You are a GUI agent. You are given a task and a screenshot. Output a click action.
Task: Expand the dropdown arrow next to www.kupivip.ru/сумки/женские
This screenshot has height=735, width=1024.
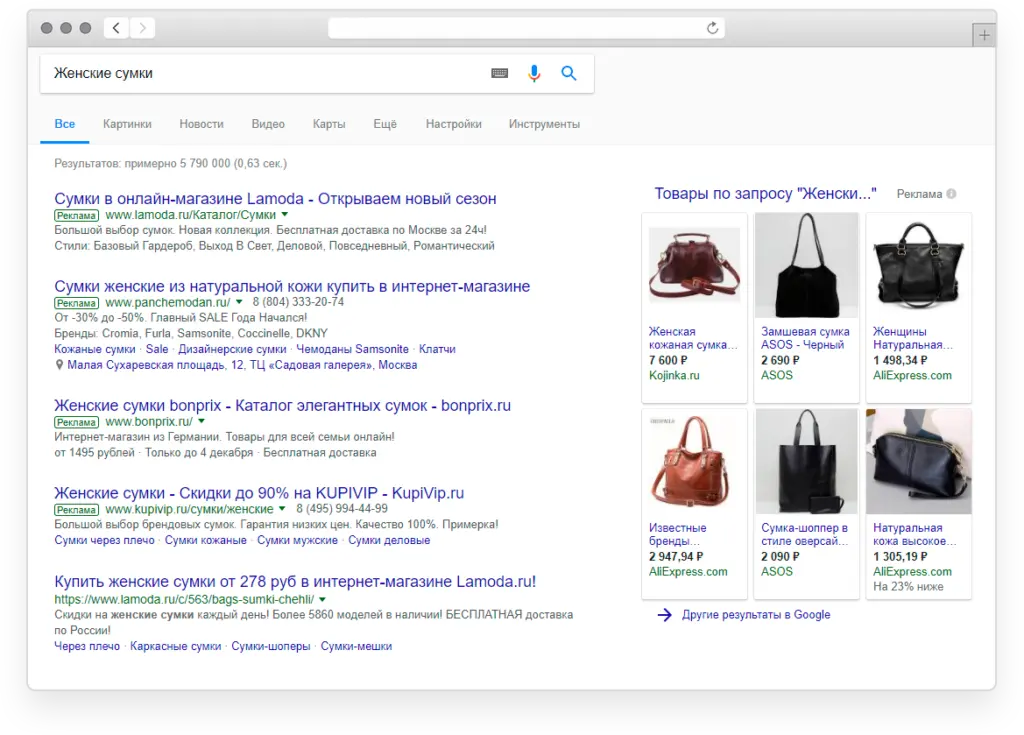point(282,508)
